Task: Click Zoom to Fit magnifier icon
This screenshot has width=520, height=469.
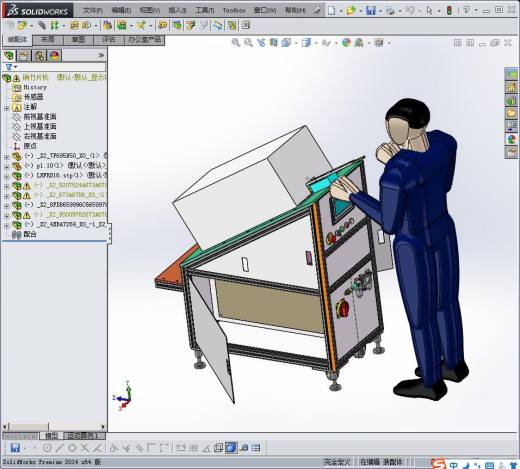Action: pos(236,43)
